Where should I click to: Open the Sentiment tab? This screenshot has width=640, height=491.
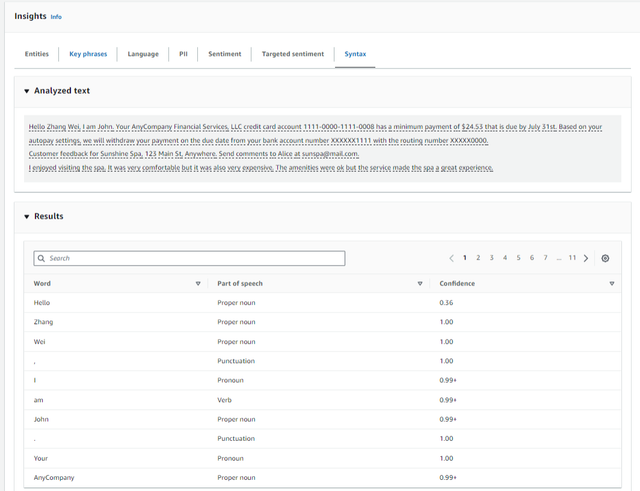point(224,54)
